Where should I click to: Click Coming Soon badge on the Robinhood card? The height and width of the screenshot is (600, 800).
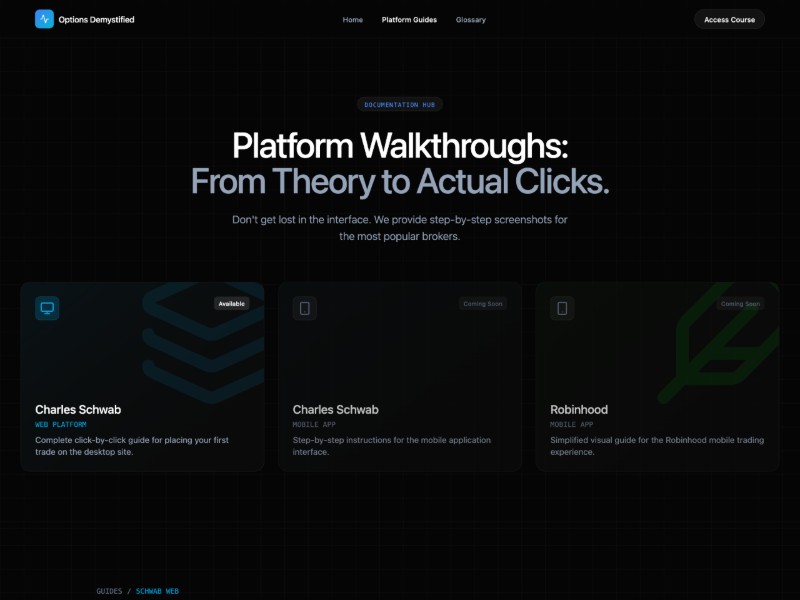pos(740,304)
